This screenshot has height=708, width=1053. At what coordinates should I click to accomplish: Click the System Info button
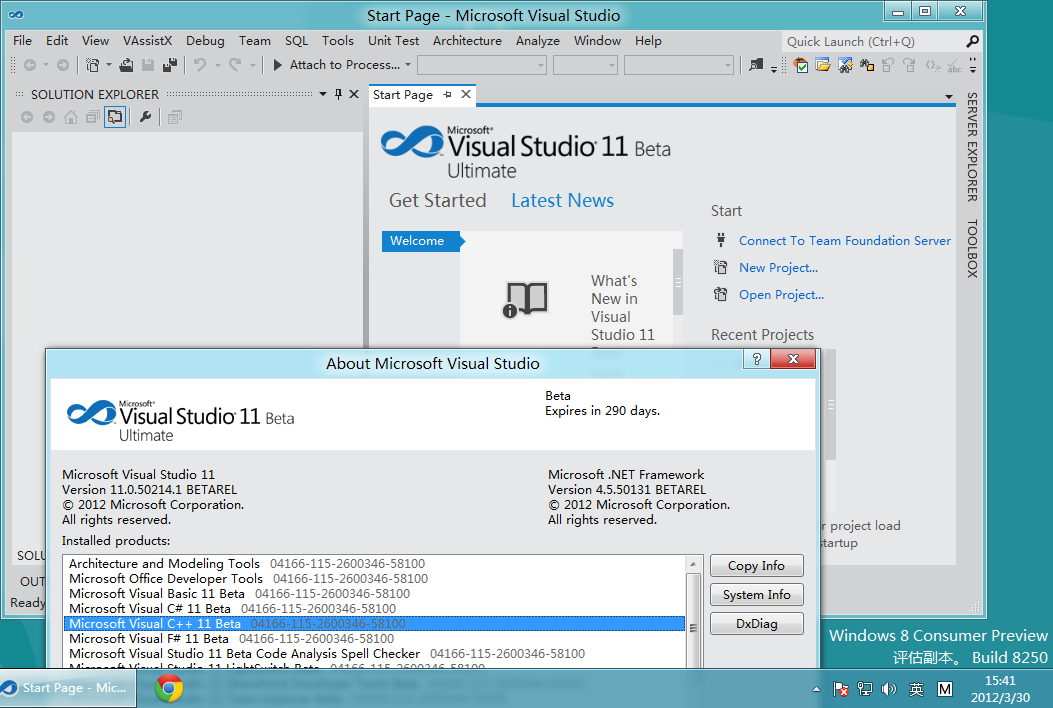(x=756, y=594)
